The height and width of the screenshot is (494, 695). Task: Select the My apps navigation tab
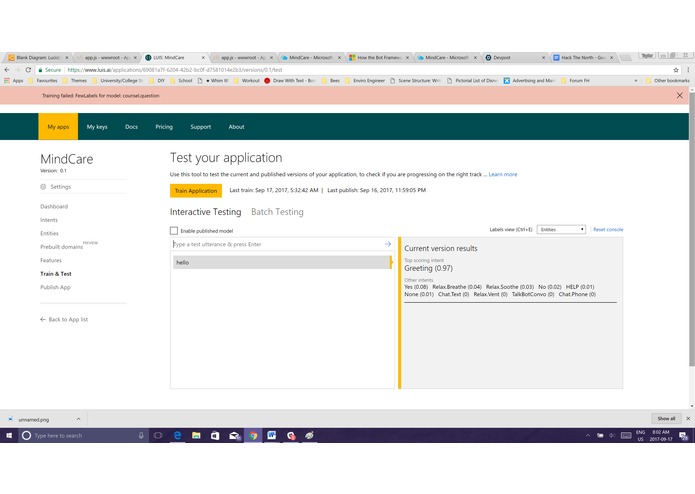58,127
